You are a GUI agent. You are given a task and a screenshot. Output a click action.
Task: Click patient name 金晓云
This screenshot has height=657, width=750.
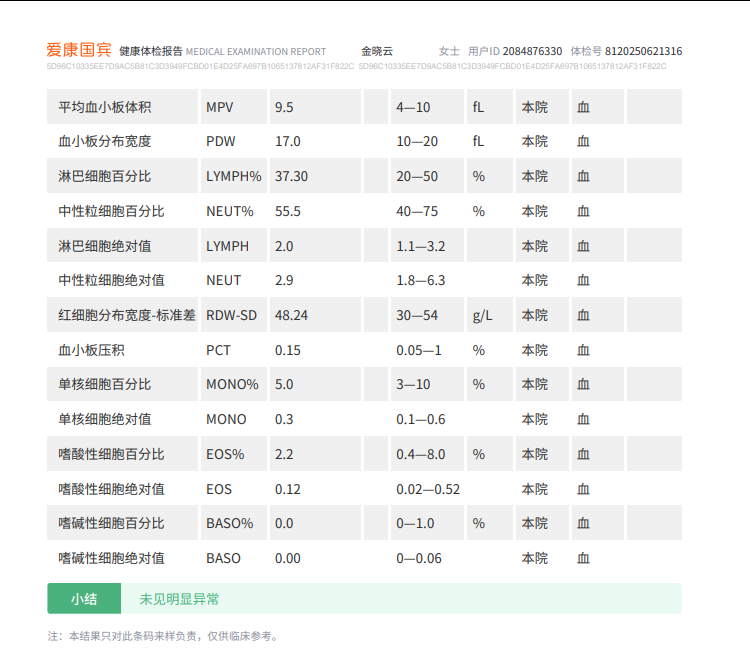377,51
